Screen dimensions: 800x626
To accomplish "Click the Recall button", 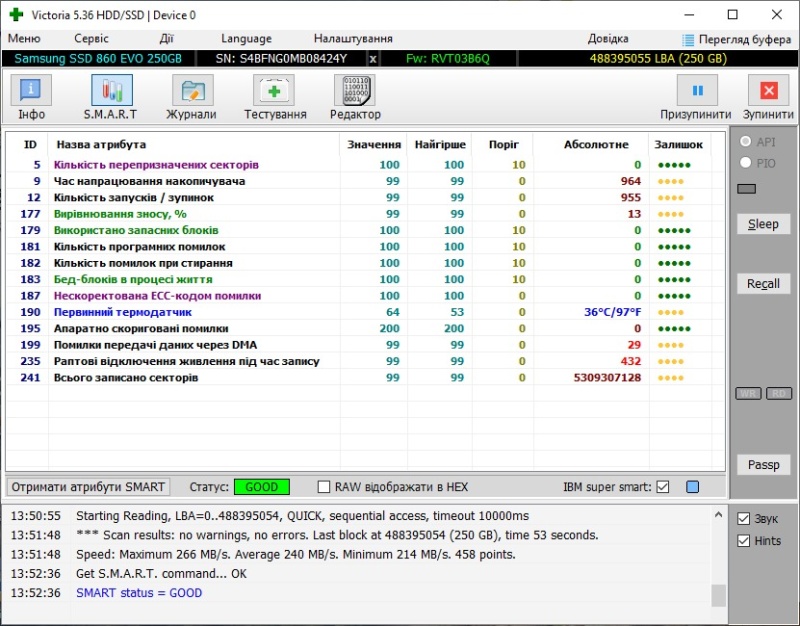I will [x=763, y=284].
